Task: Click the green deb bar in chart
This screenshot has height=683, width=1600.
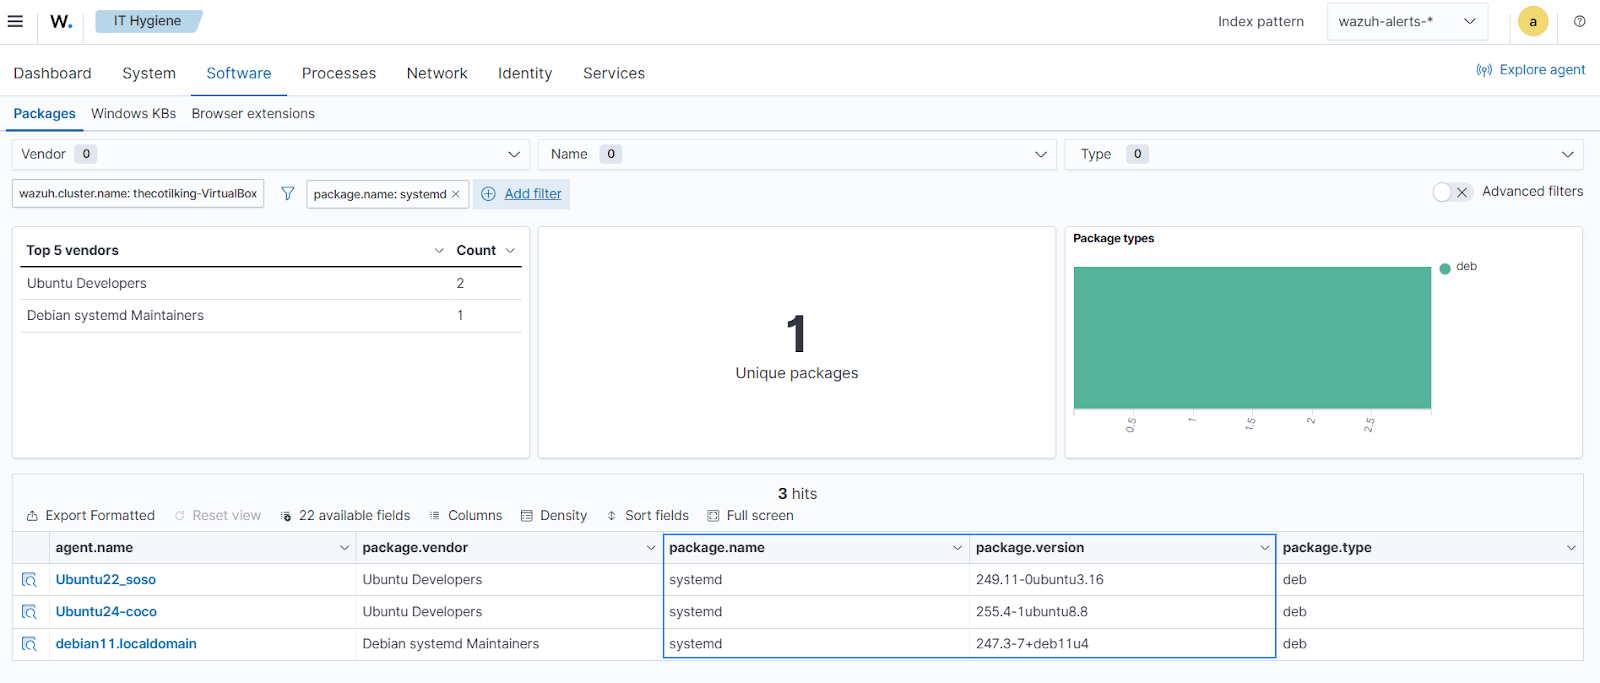Action: [1251, 337]
